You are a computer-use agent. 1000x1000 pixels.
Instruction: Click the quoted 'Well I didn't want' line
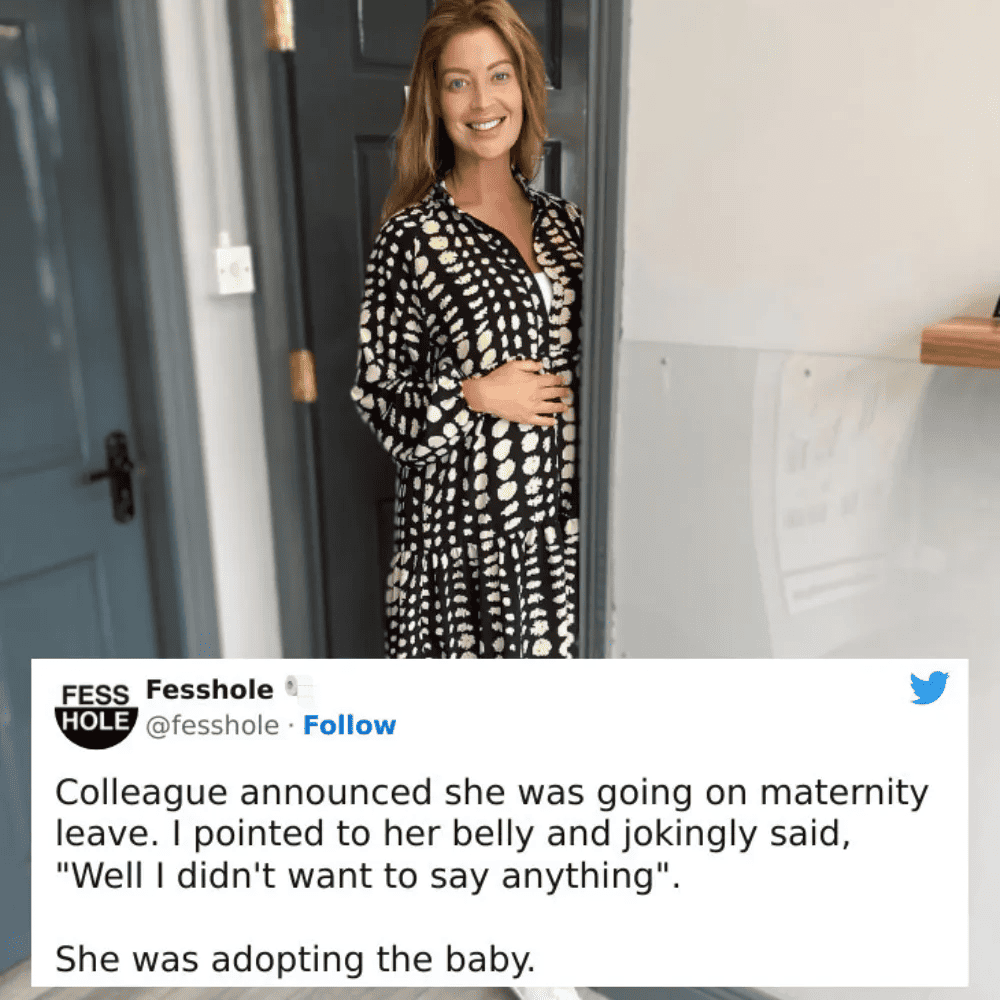pos(368,876)
